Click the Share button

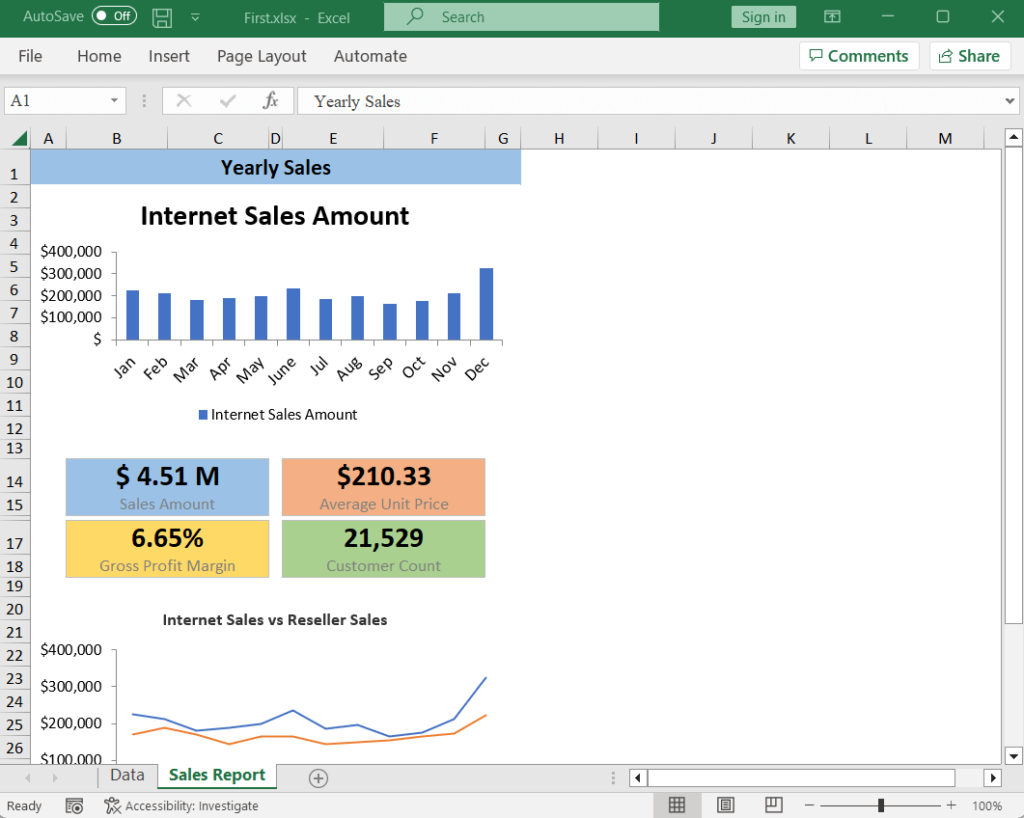click(x=969, y=55)
